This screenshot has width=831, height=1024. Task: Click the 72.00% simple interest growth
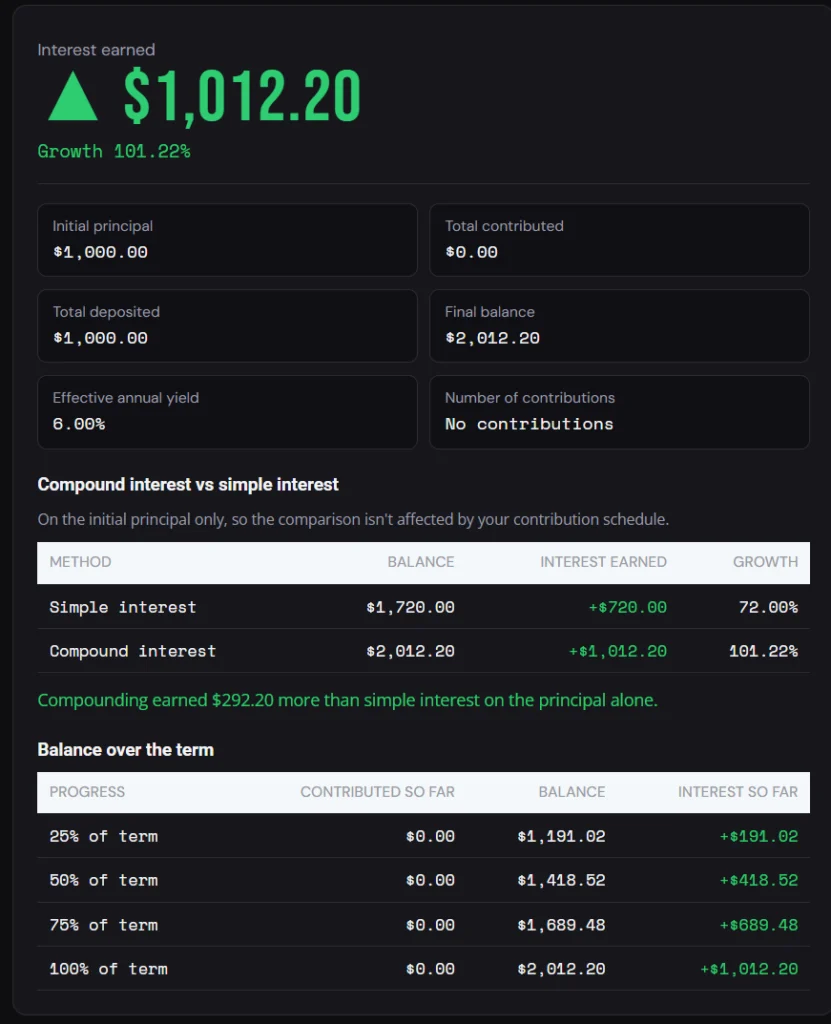pos(768,607)
